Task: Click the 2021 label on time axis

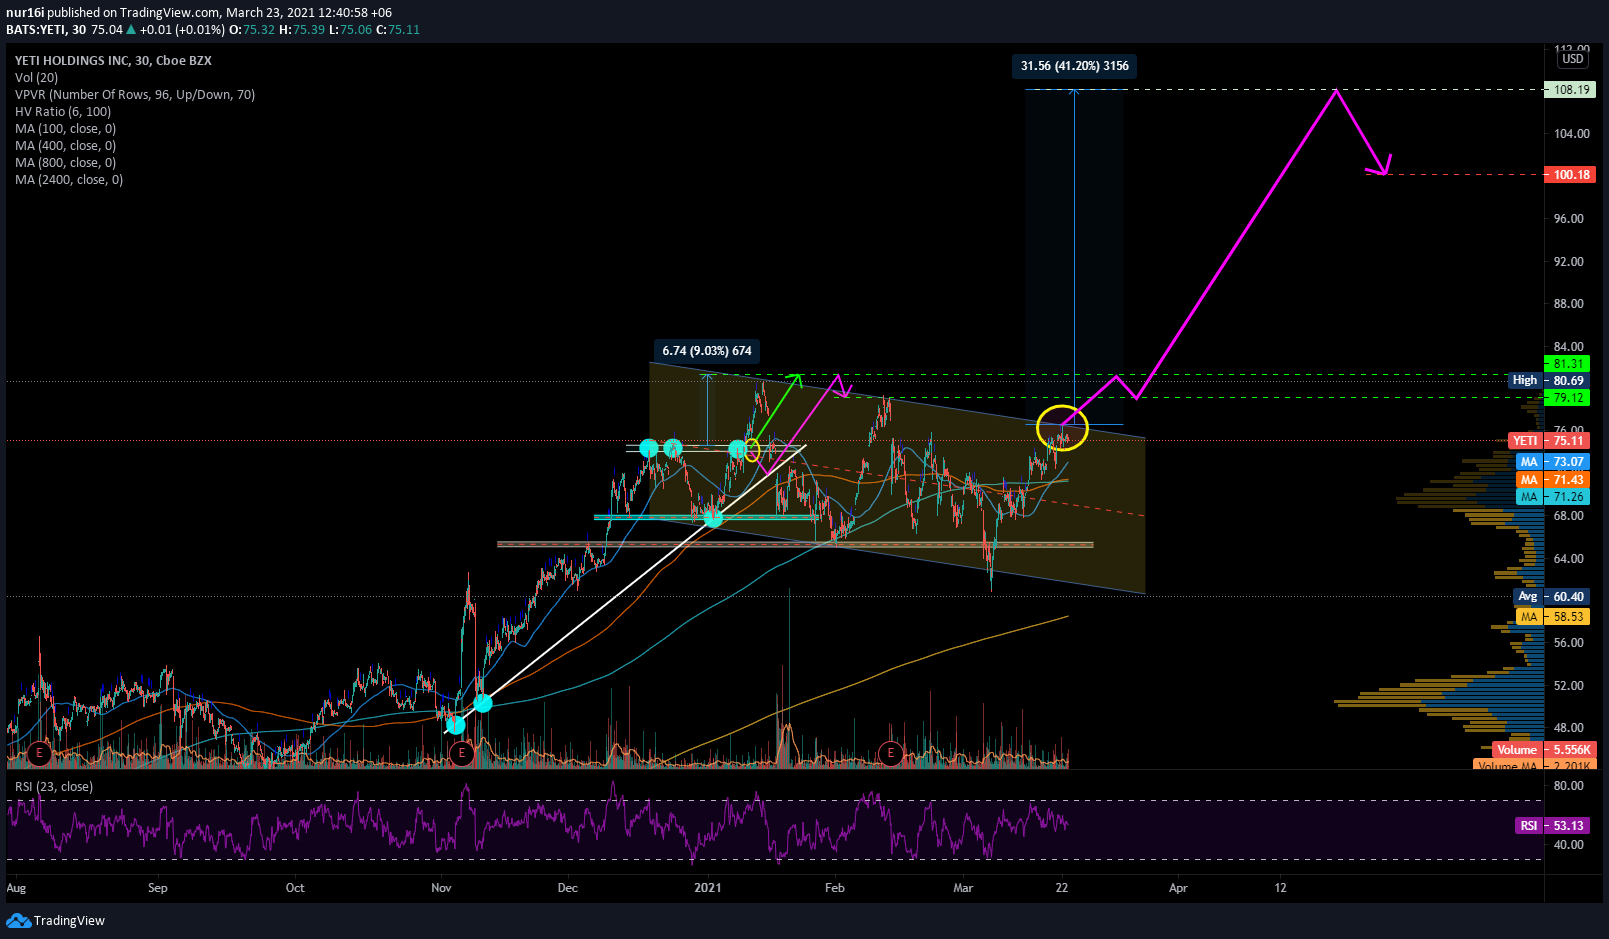Action: (x=707, y=888)
